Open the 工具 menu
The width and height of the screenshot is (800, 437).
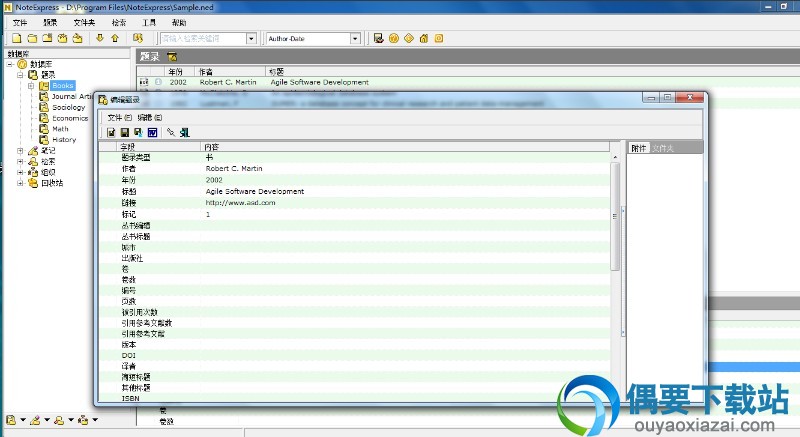(x=149, y=22)
